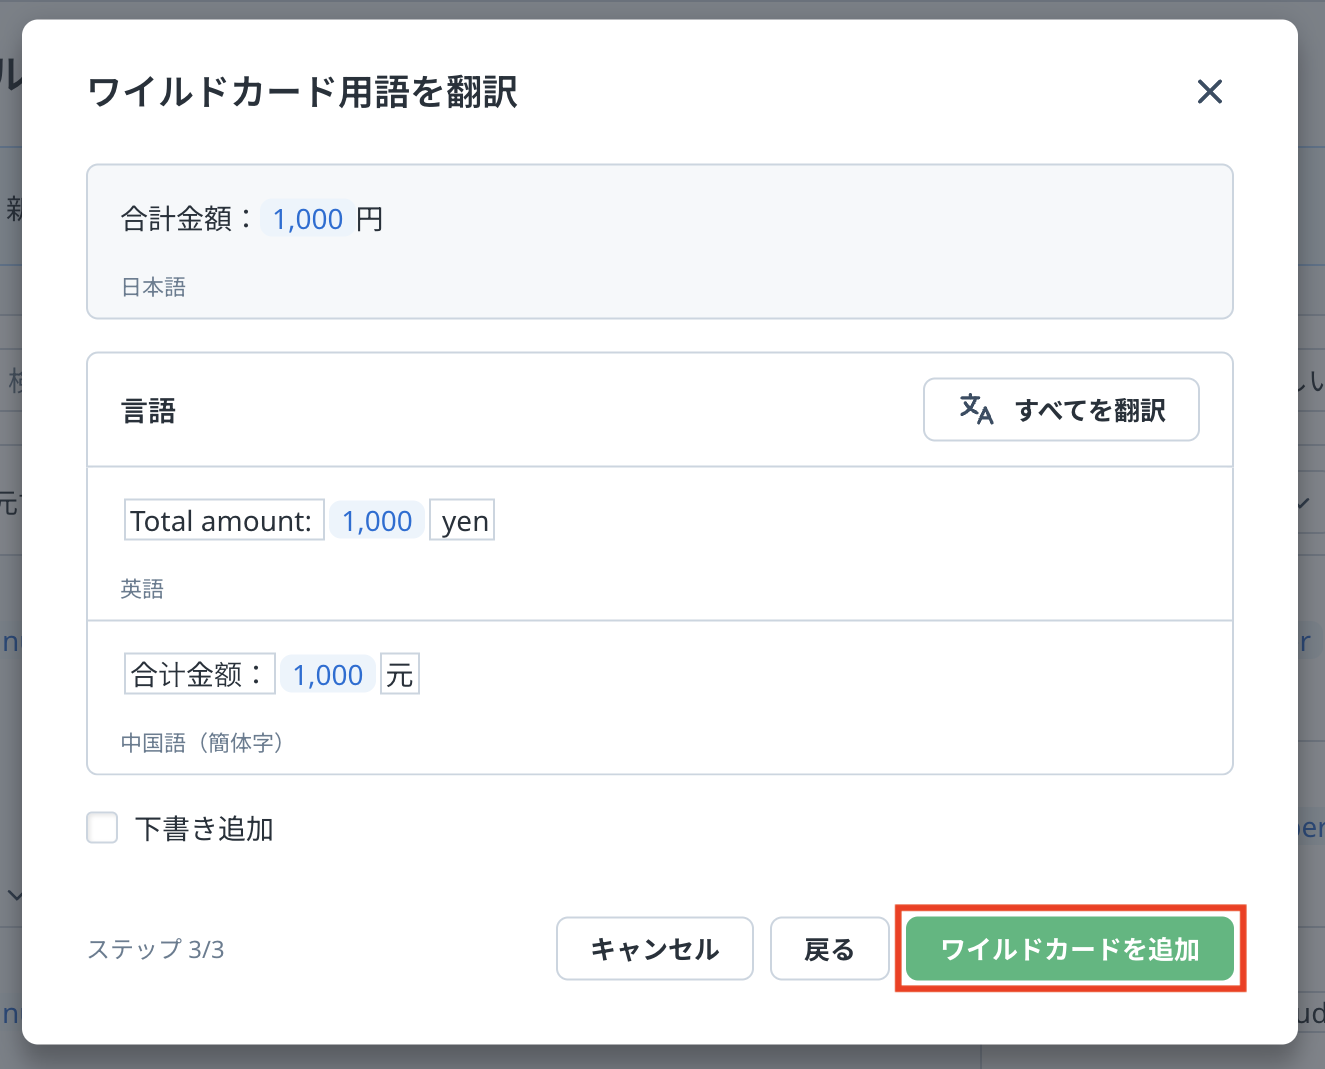Click the 'yen' text field
This screenshot has width=1325, height=1069.
coord(462,520)
